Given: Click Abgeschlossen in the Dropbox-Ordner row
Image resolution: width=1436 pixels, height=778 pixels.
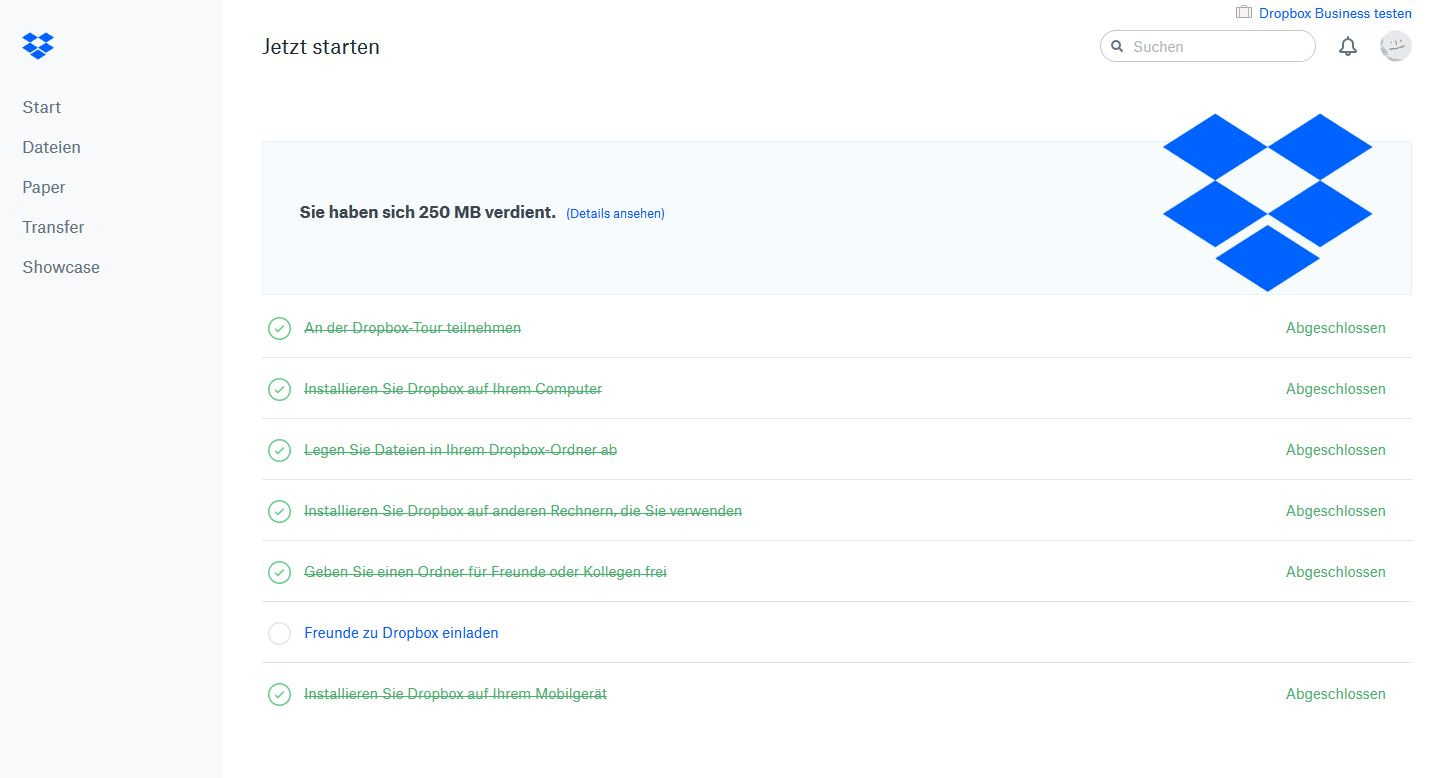Looking at the screenshot, I should pyautogui.click(x=1336, y=450).
